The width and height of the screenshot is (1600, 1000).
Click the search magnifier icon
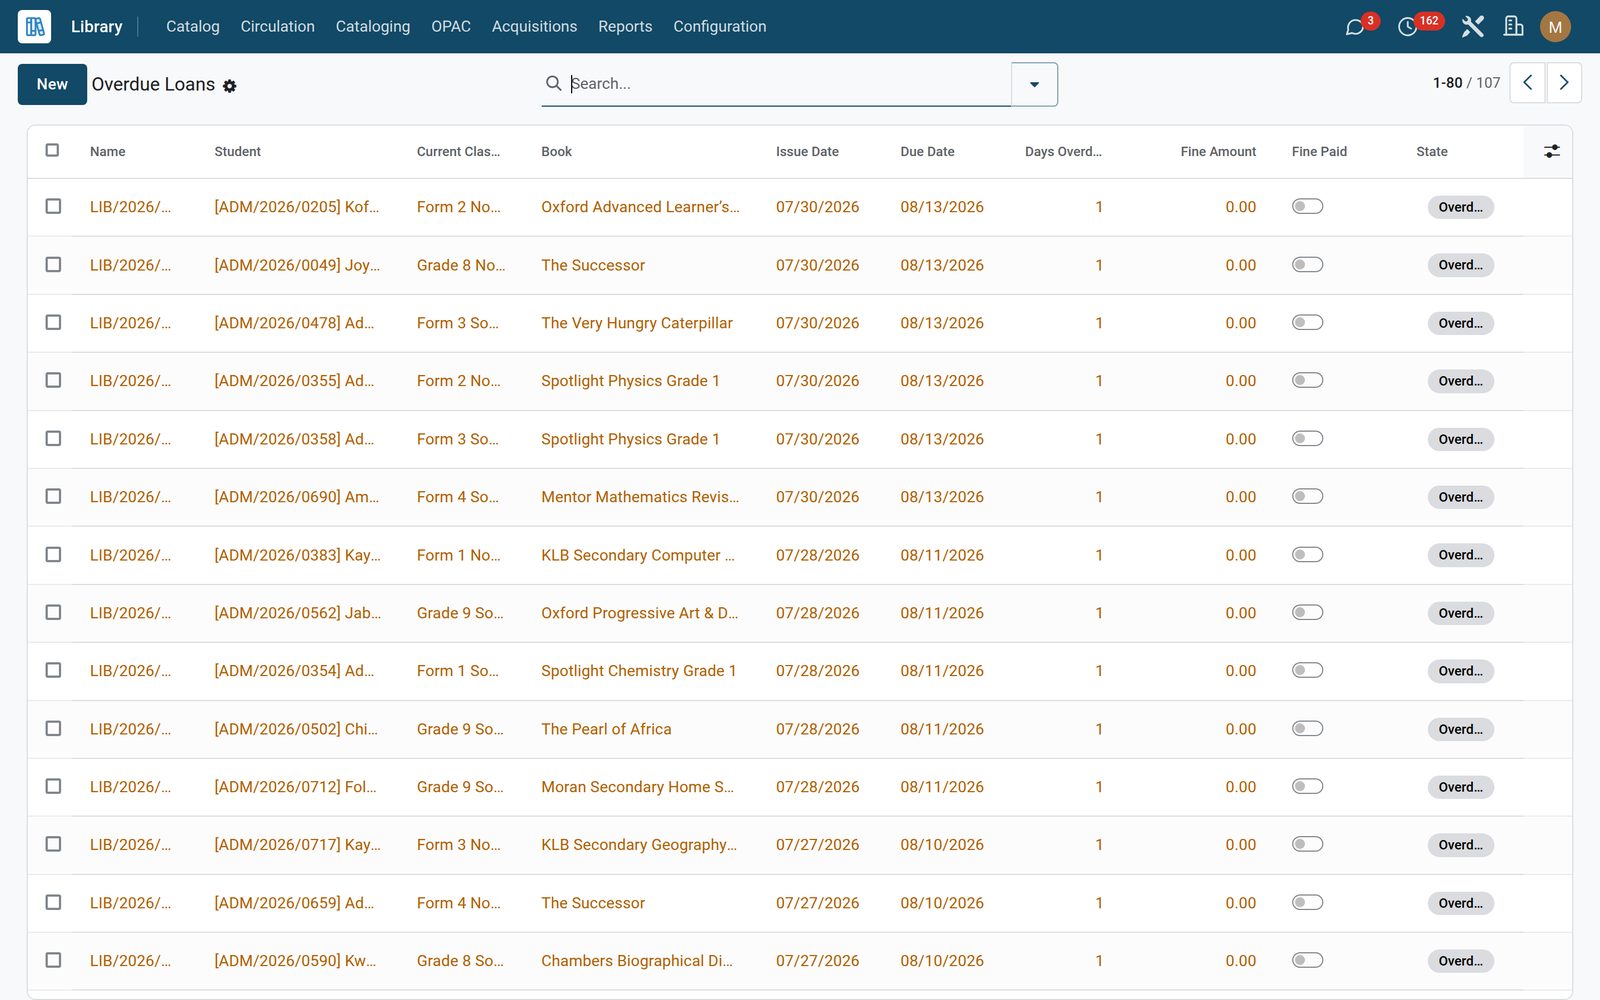[553, 83]
